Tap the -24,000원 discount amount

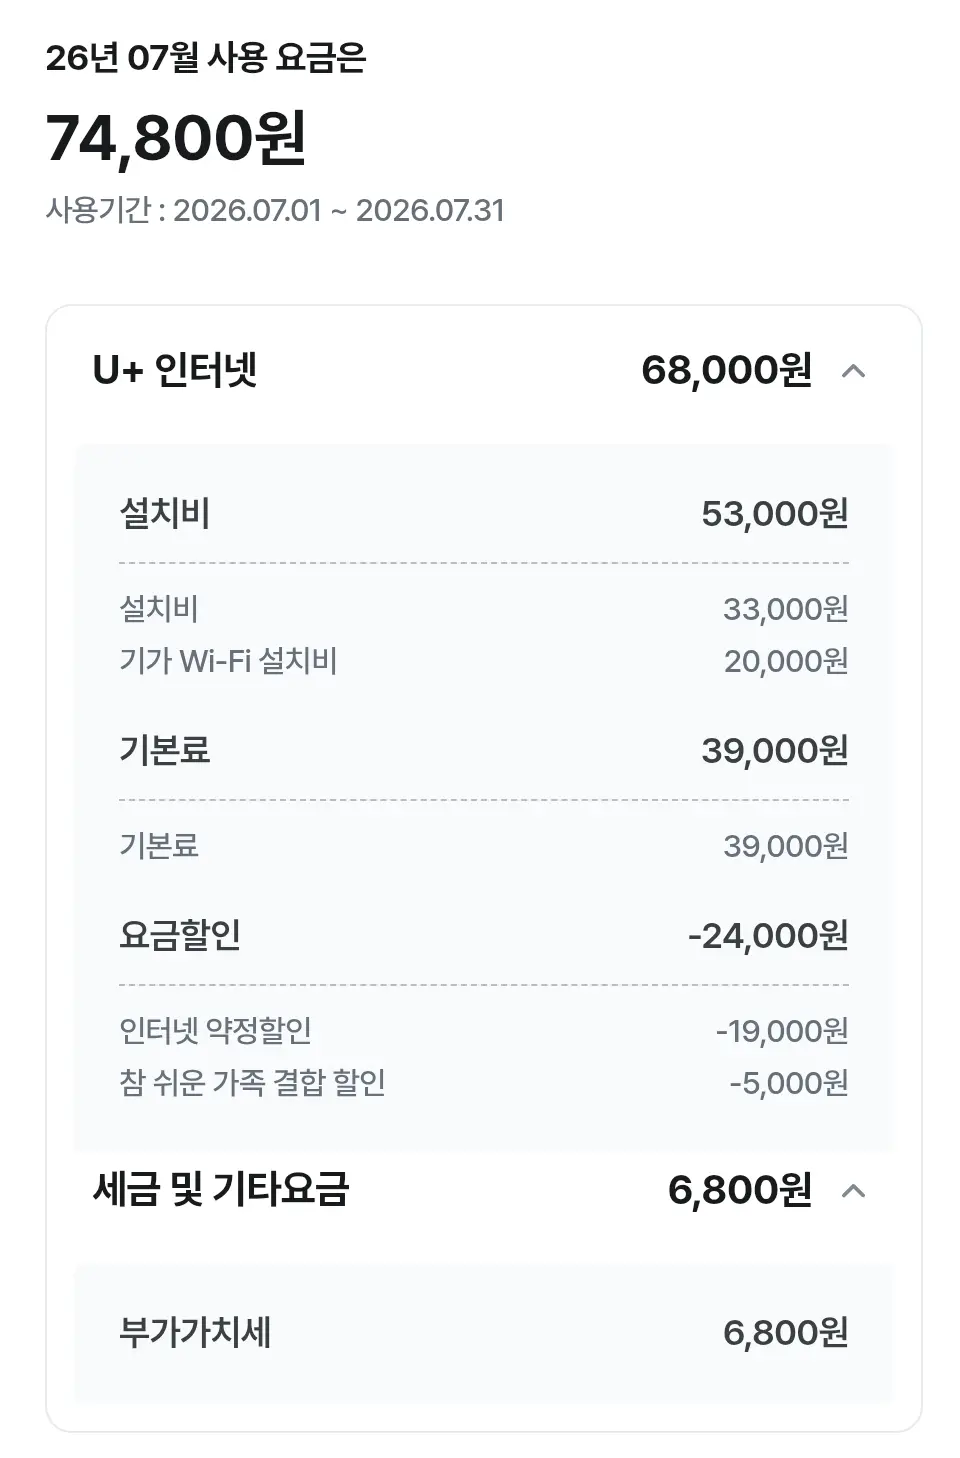click(768, 936)
